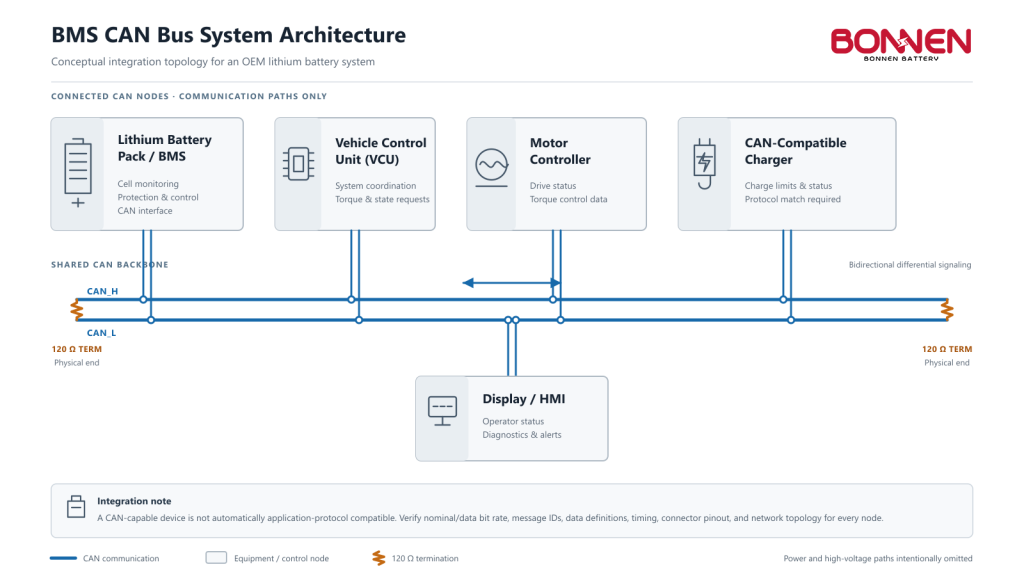Click the rectangle sample of the Equipment / control node legend
The image size is (1024, 576).
click(x=216, y=558)
